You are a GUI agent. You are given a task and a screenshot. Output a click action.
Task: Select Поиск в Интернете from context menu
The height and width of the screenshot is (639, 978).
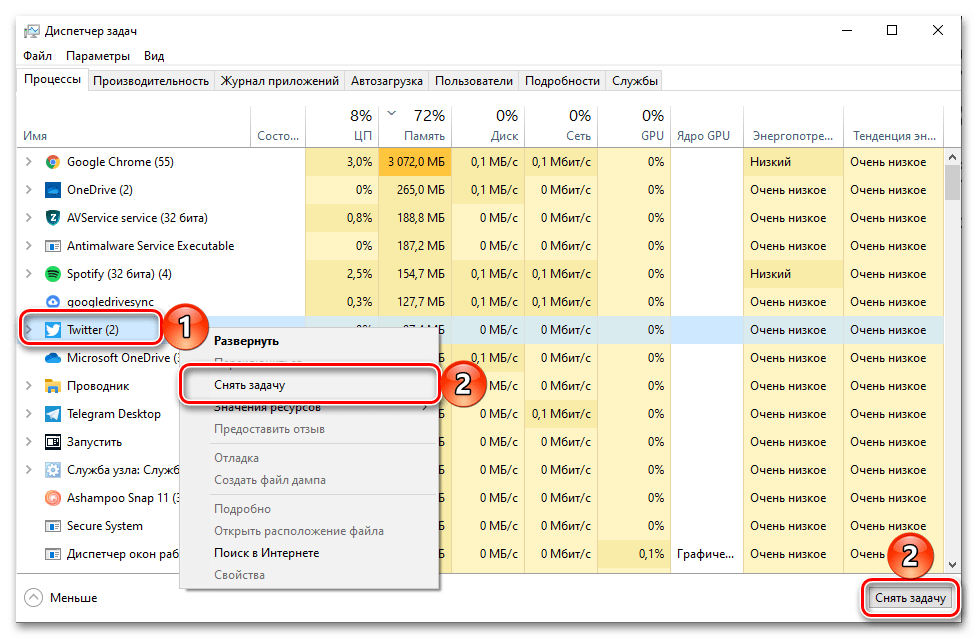pyautogui.click(x=266, y=553)
